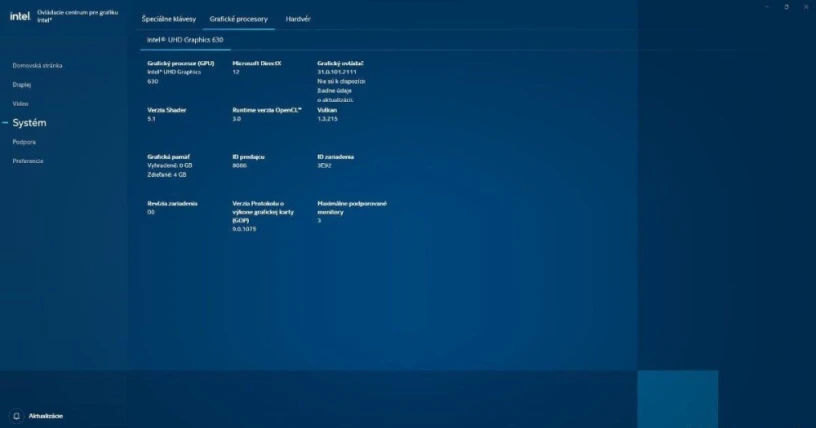This screenshot has width=816, height=428.
Task: Select the Grafické procesory tab
Action: pyautogui.click(x=238, y=19)
